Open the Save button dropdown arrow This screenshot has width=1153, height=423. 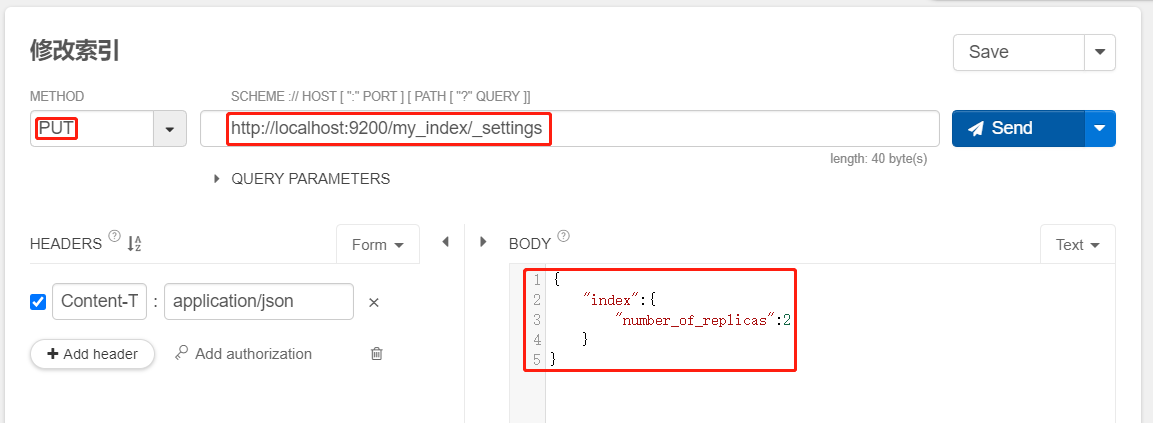coord(1100,52)
